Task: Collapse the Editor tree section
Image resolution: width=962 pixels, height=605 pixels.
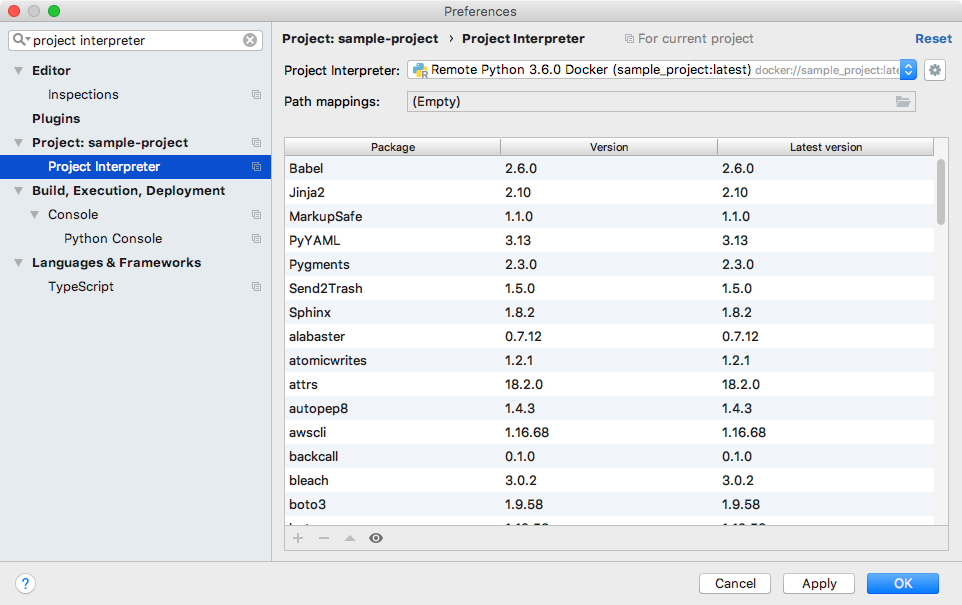Action: tap(19, 71)
